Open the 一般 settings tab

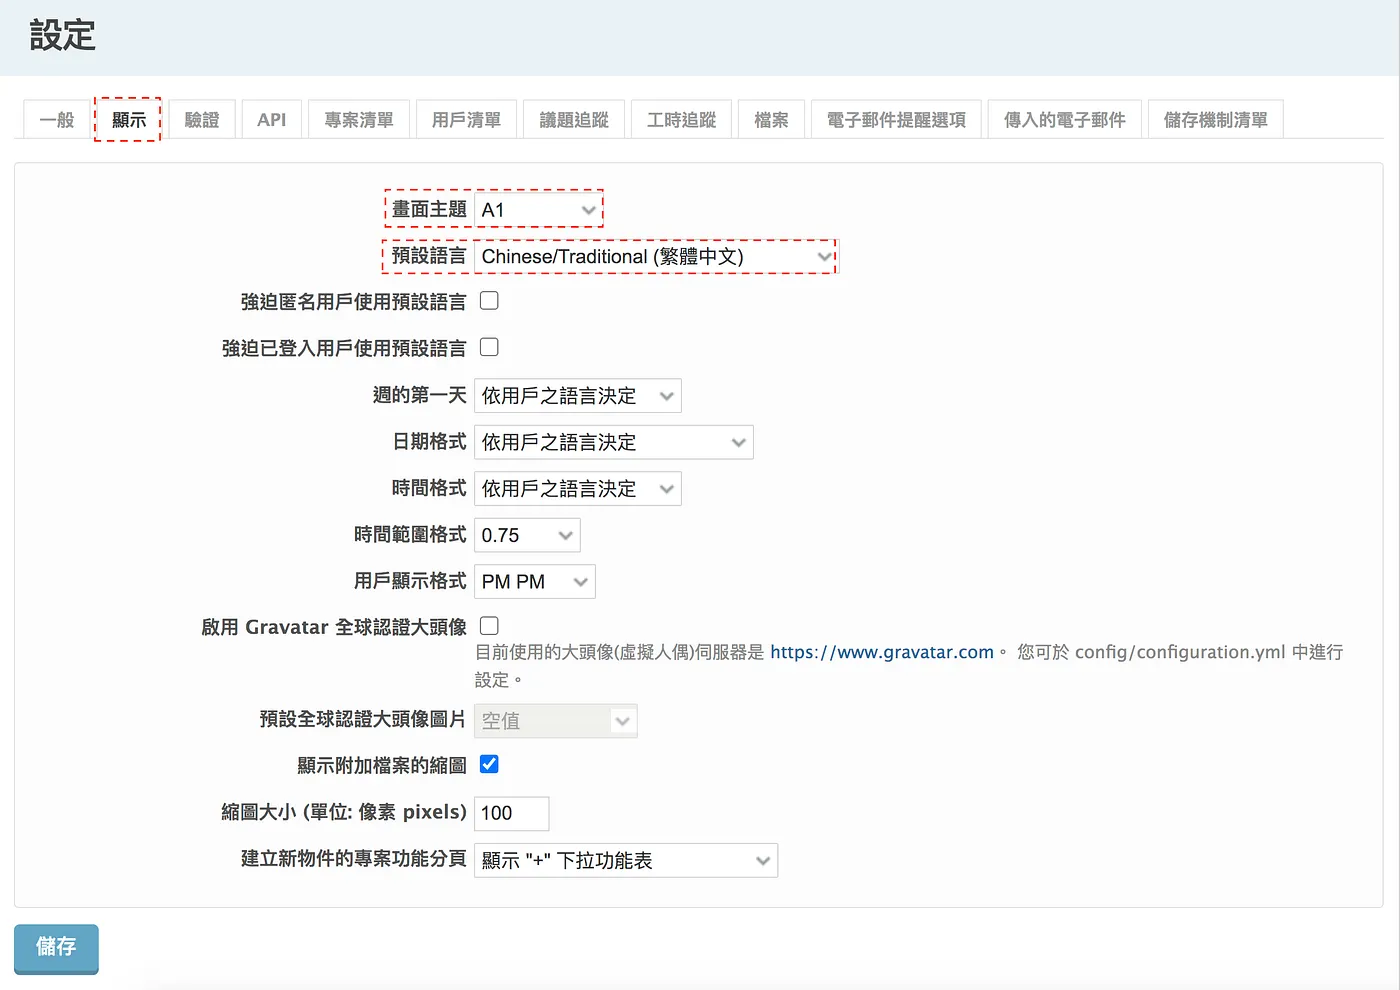[x=57, y=120]
